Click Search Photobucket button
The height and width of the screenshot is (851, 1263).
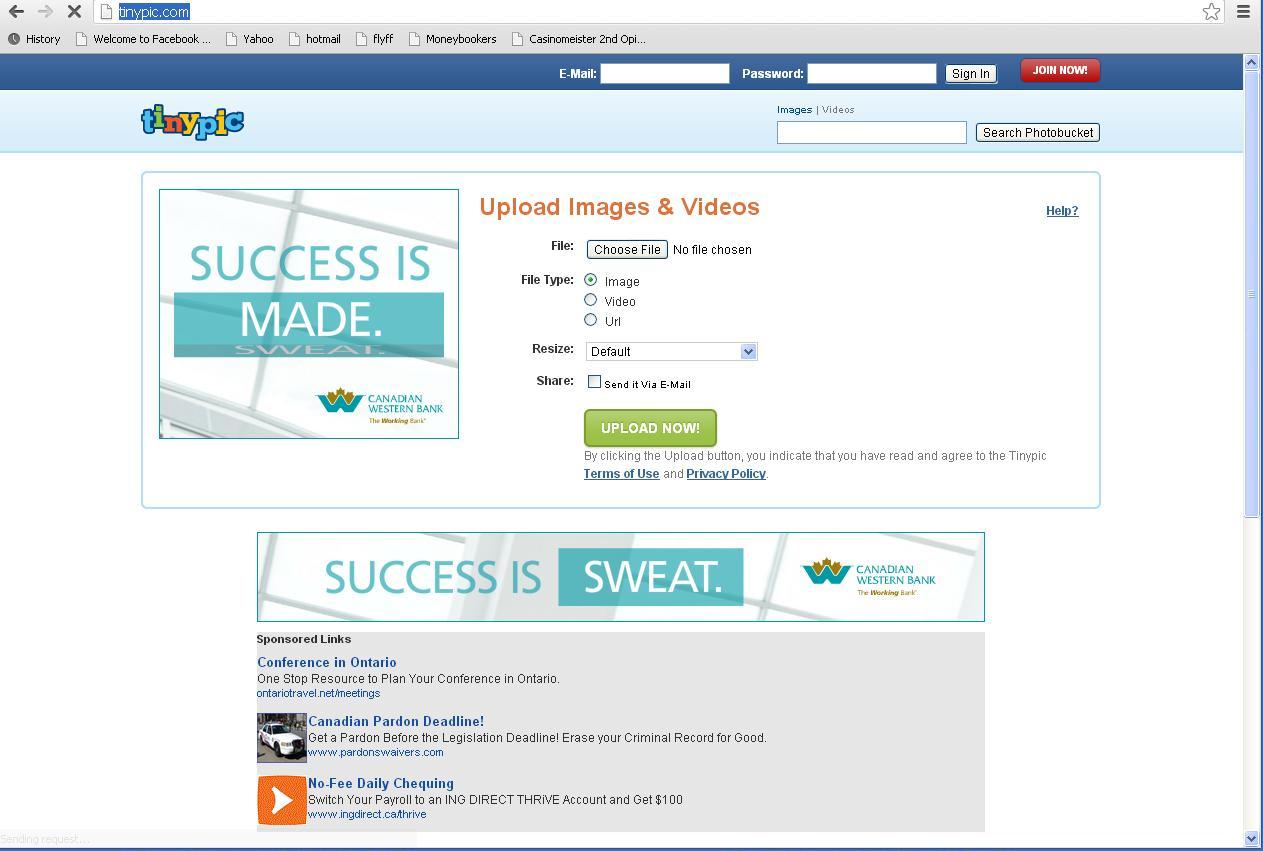[x=1038, y=132]
